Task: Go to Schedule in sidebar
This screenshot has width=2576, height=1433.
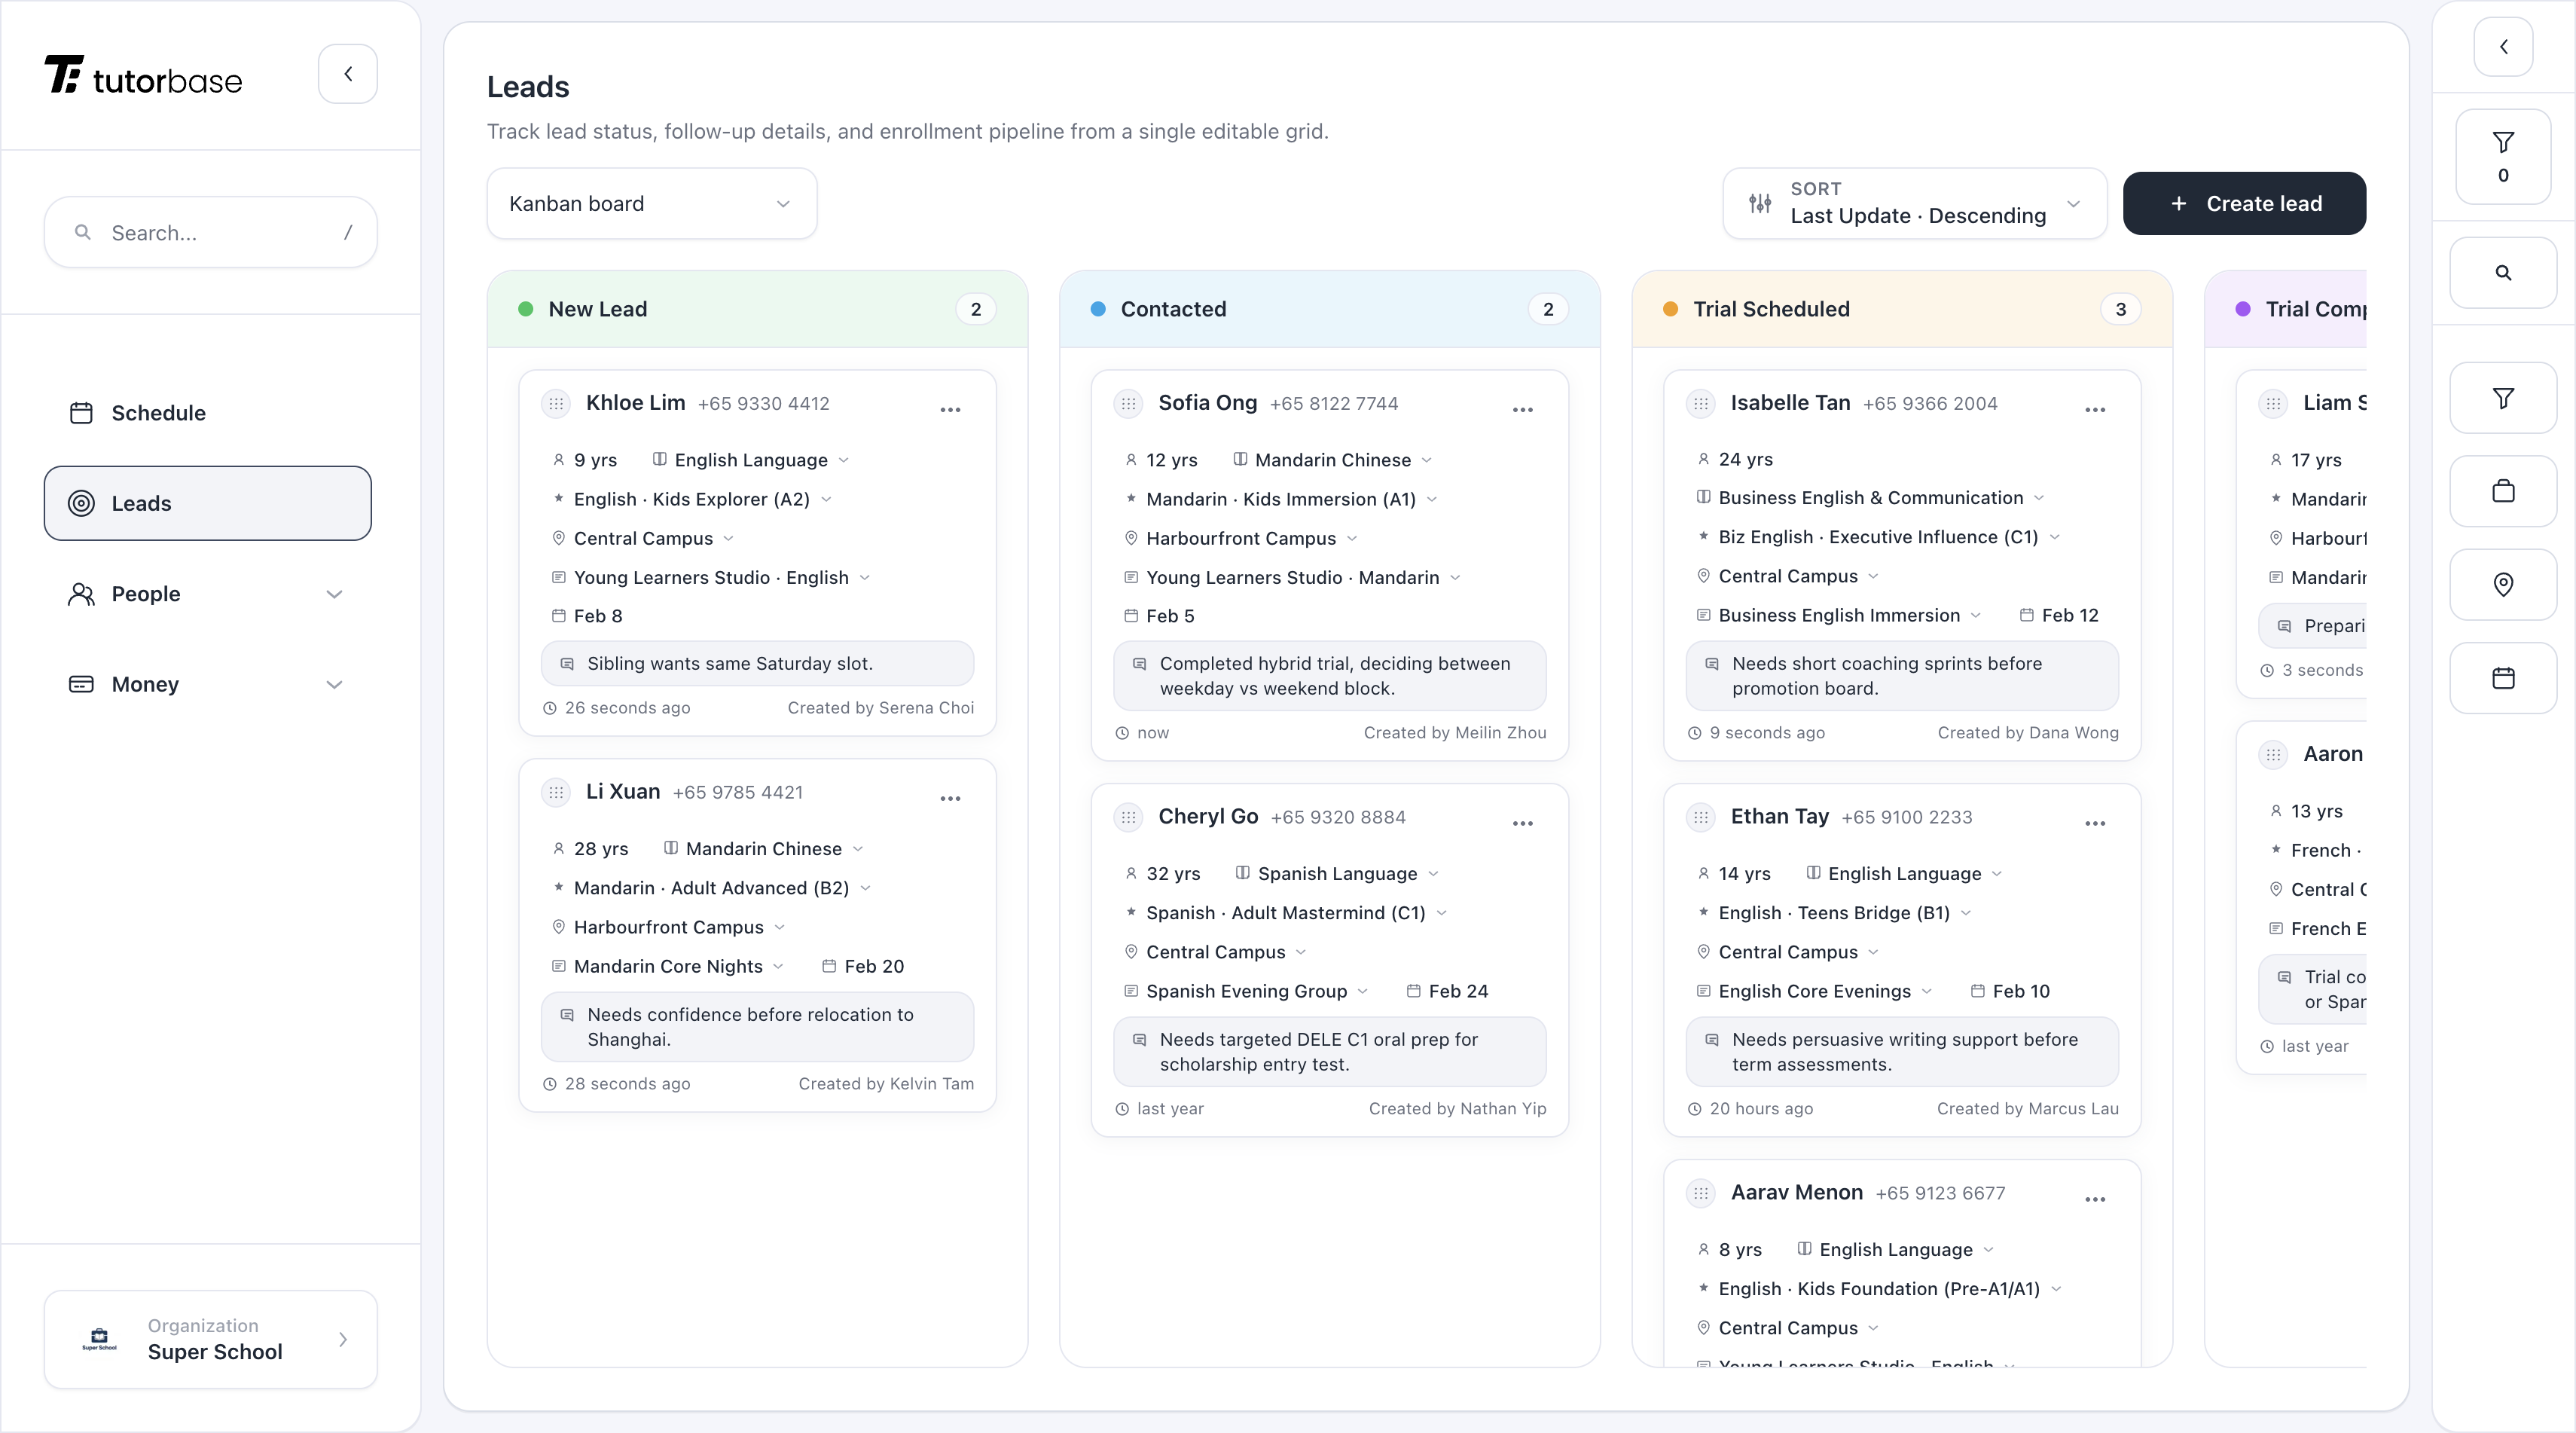Action: click(x=158, y=413)
